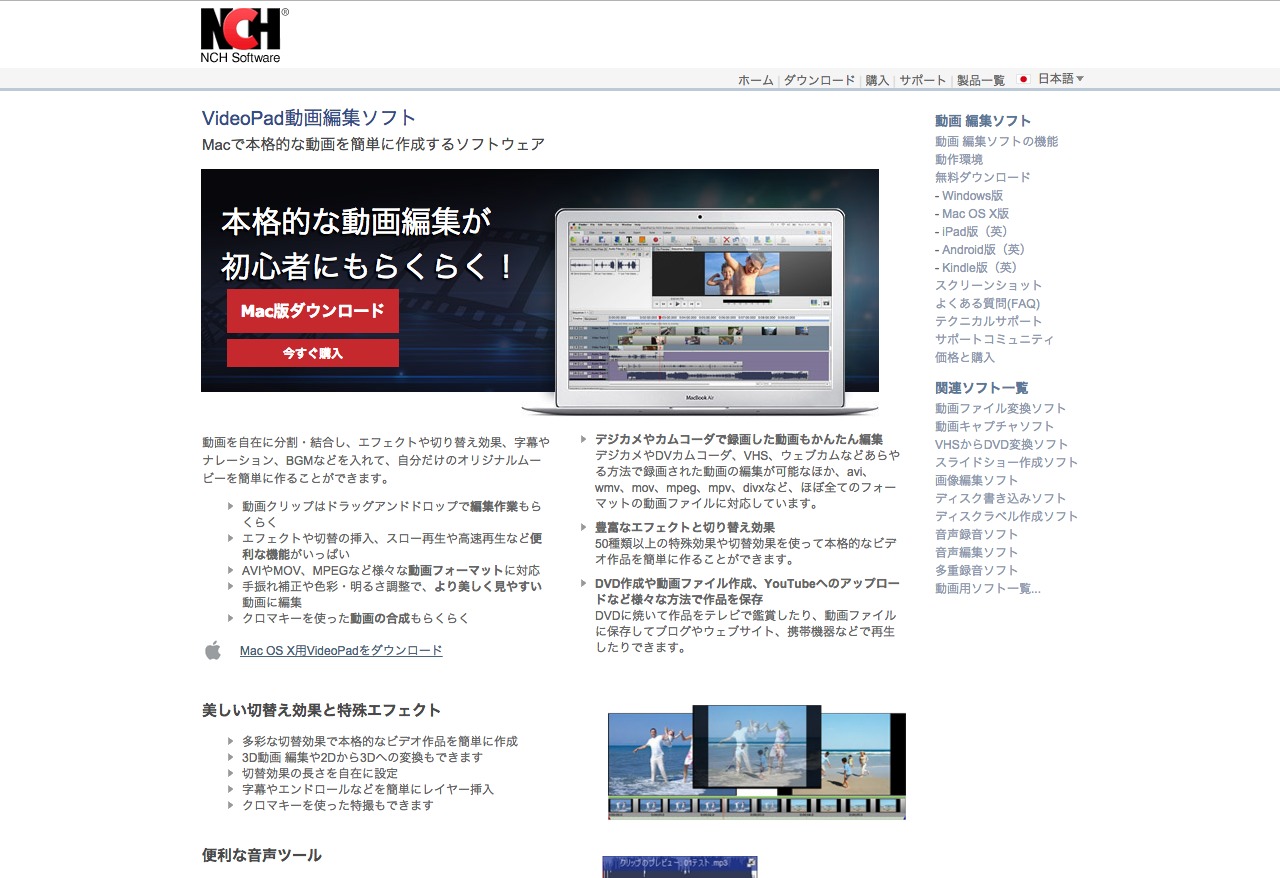This screenshot has height=878, width=1280.
Task: Open the 製品一覧 menu item
Action: 981,80
